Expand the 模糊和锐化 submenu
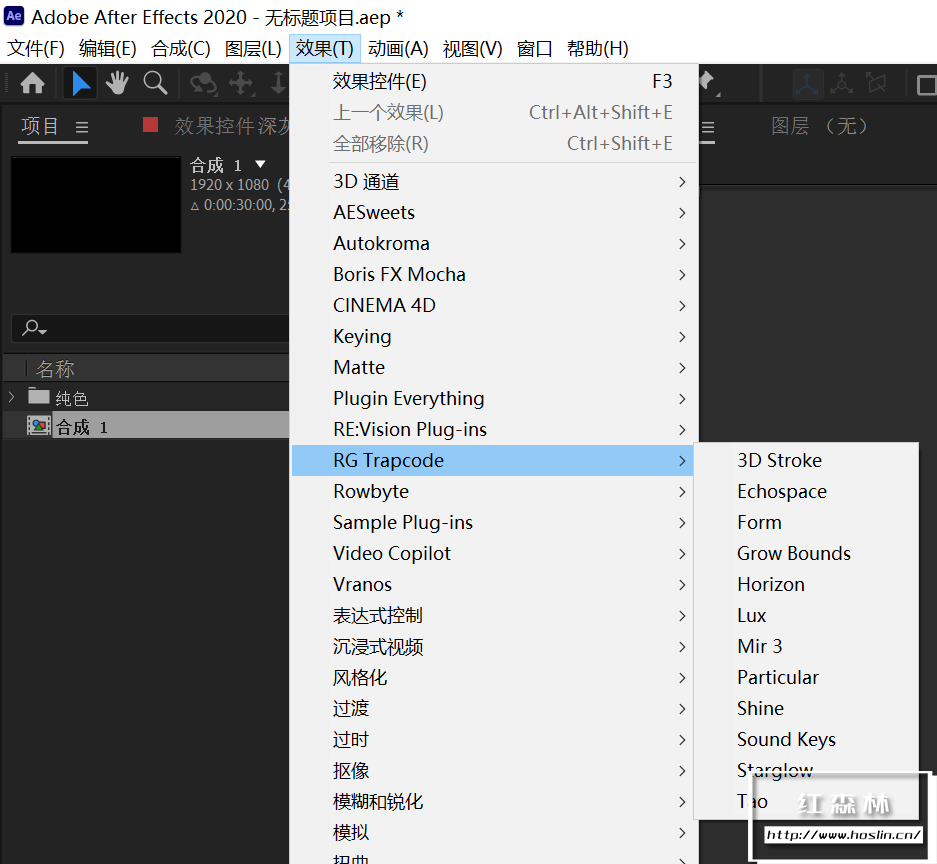This screenshot has width=937, height=864. tap(494, 802)
